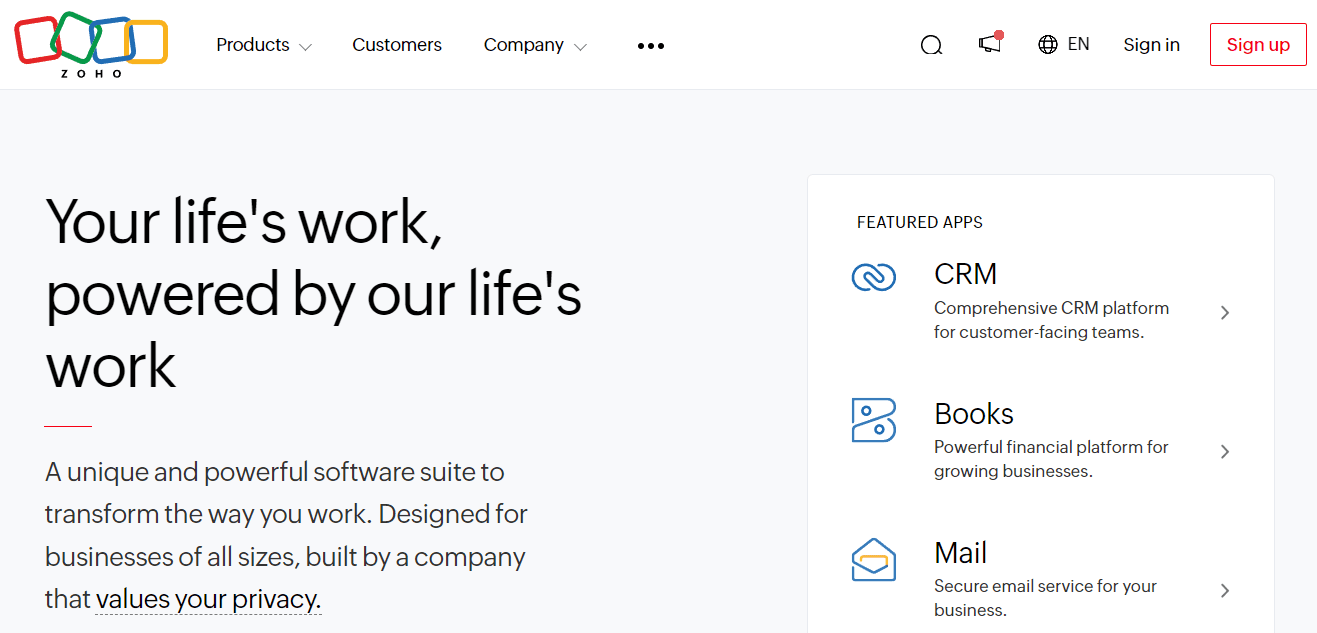This screenshot has width=1317, height=633.
Task: Expand the Products dropdown
Action: (x=264, y=45)
